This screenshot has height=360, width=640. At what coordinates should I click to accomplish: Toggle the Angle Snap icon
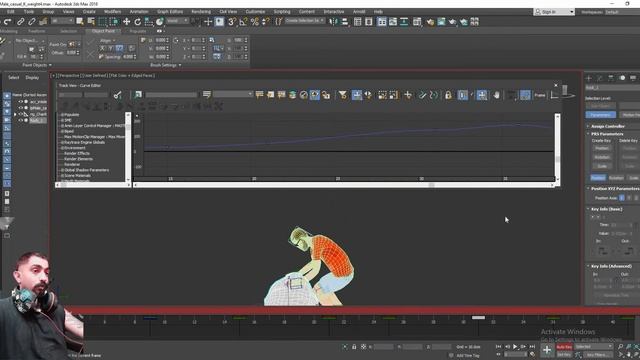(x=243, y=22)
